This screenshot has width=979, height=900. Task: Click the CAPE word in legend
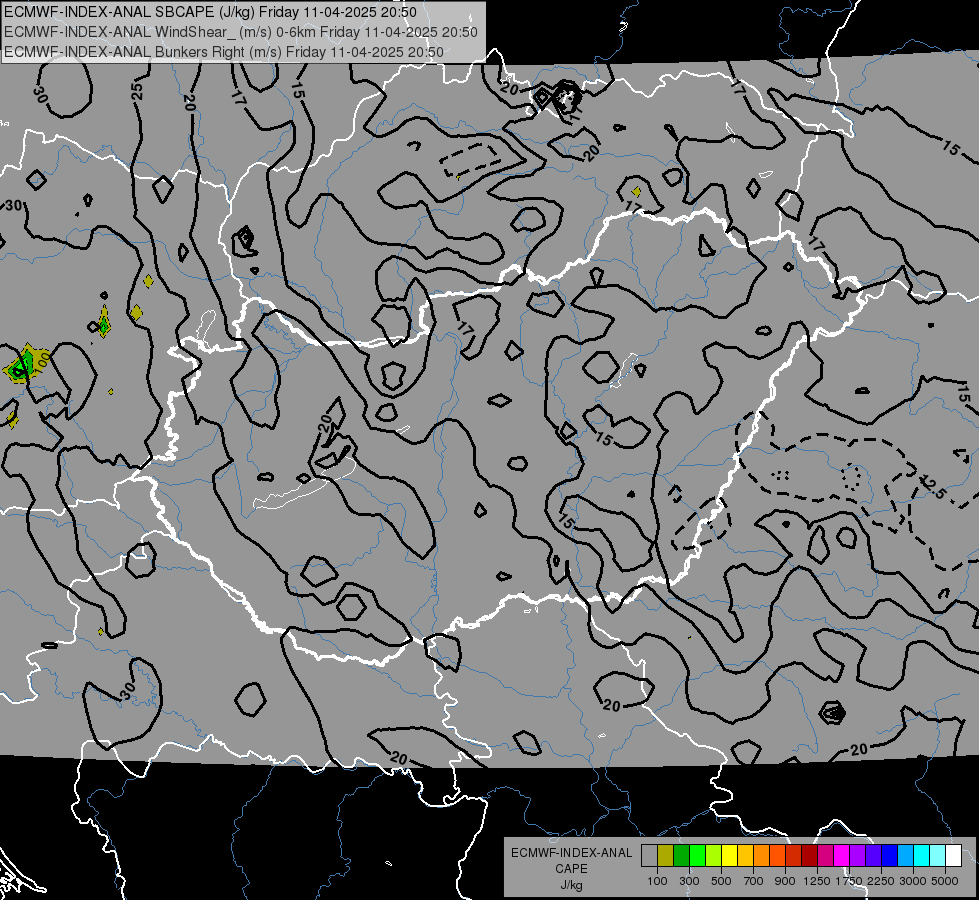571,869
